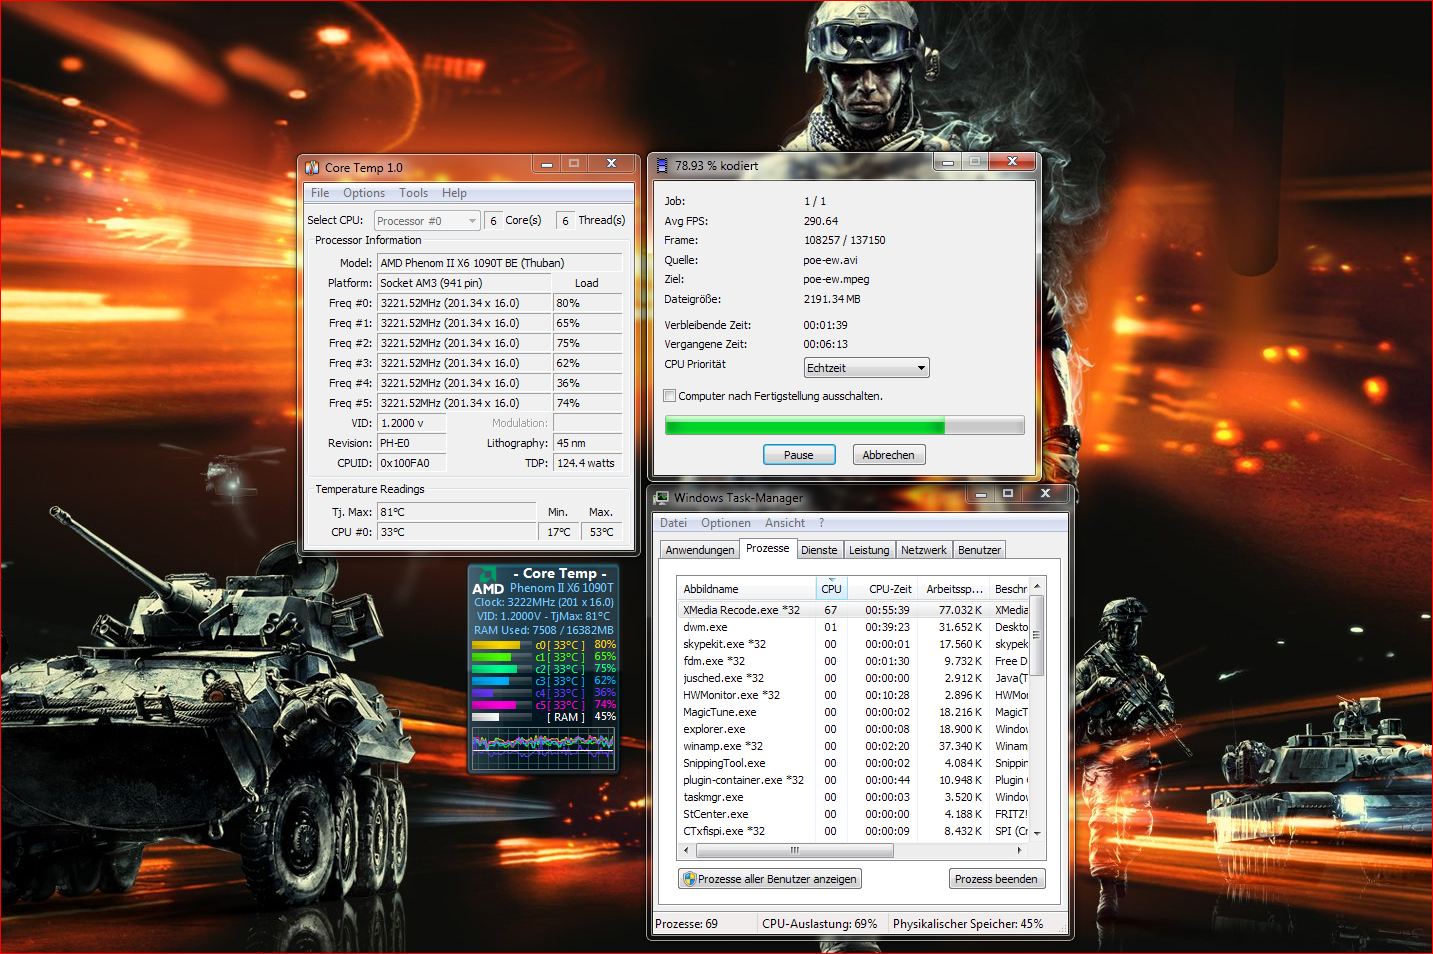Image resolution: width=1433 pixels, height=954 pixels.
Task: Select the HWMonitor.exe *32 process
Action: click(853, 695)
